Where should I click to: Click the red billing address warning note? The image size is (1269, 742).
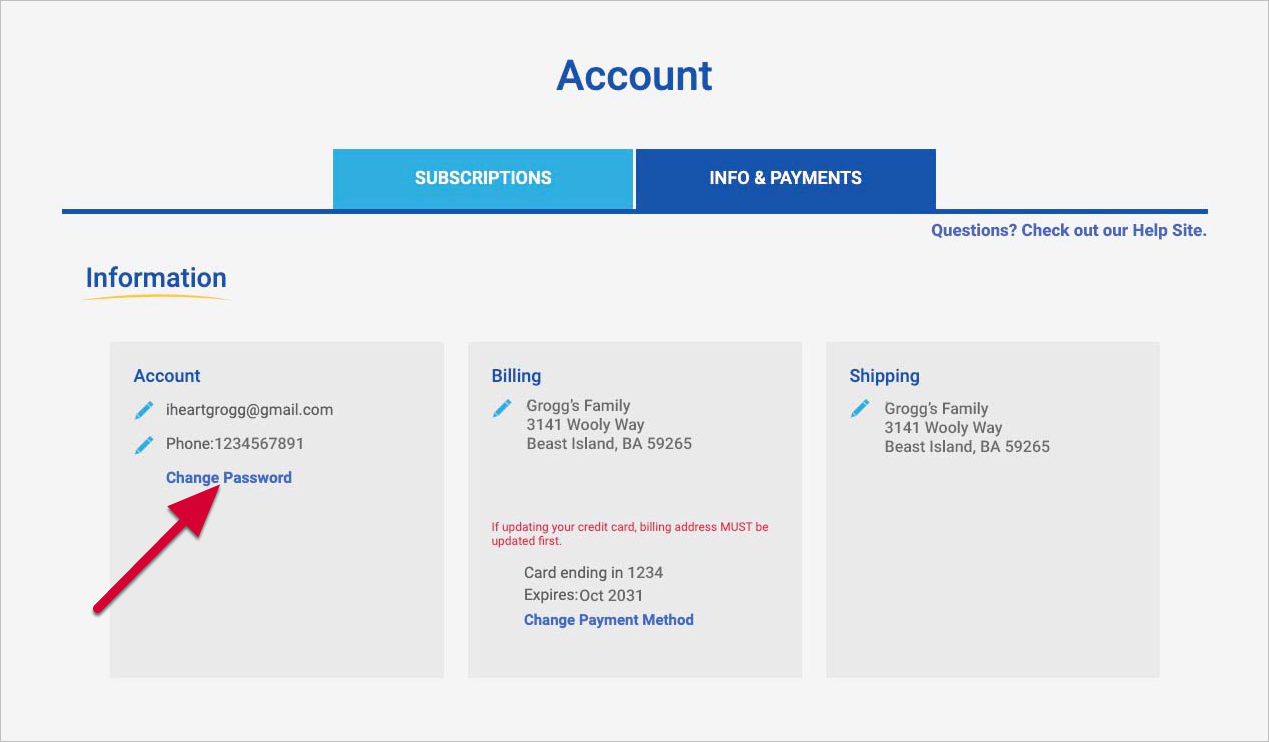[630, 534]
